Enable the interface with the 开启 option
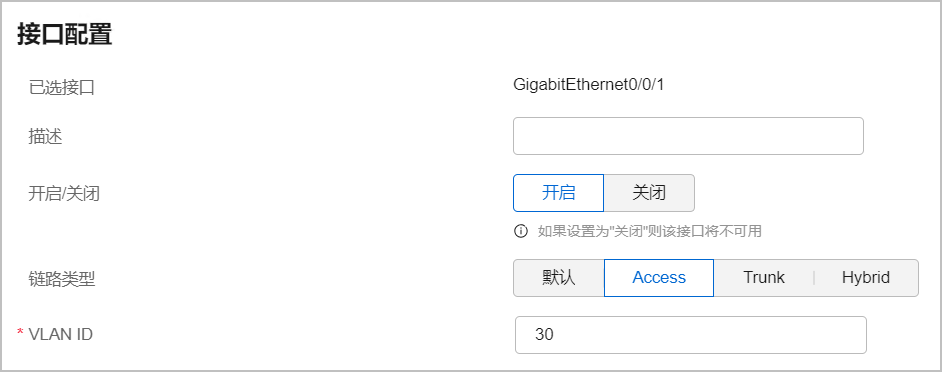942x372 pixels. (x=559, y=193)
